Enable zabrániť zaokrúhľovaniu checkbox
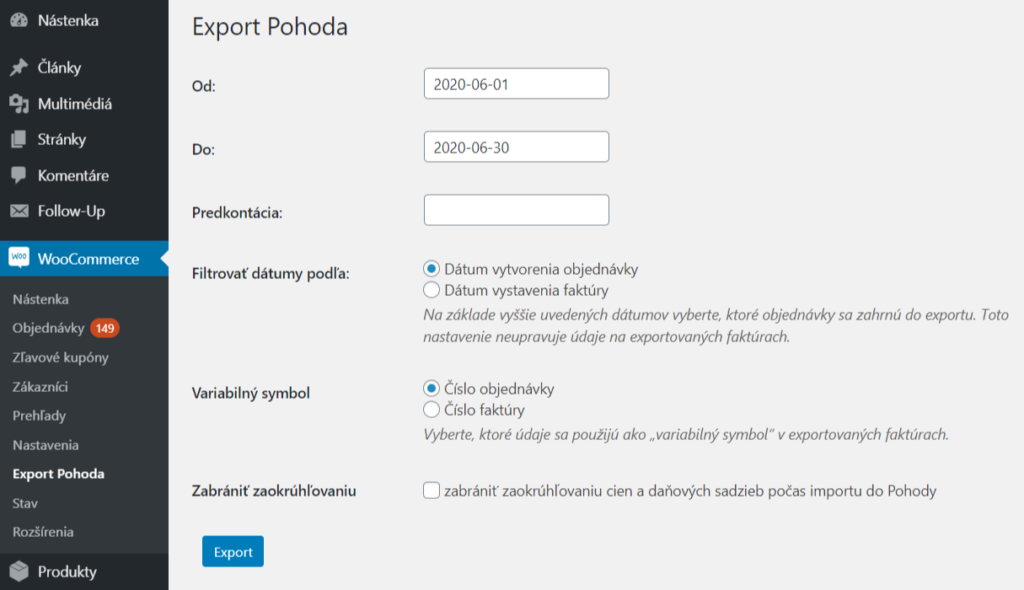This screenshot has height=590, width=1024. point(431,490)
